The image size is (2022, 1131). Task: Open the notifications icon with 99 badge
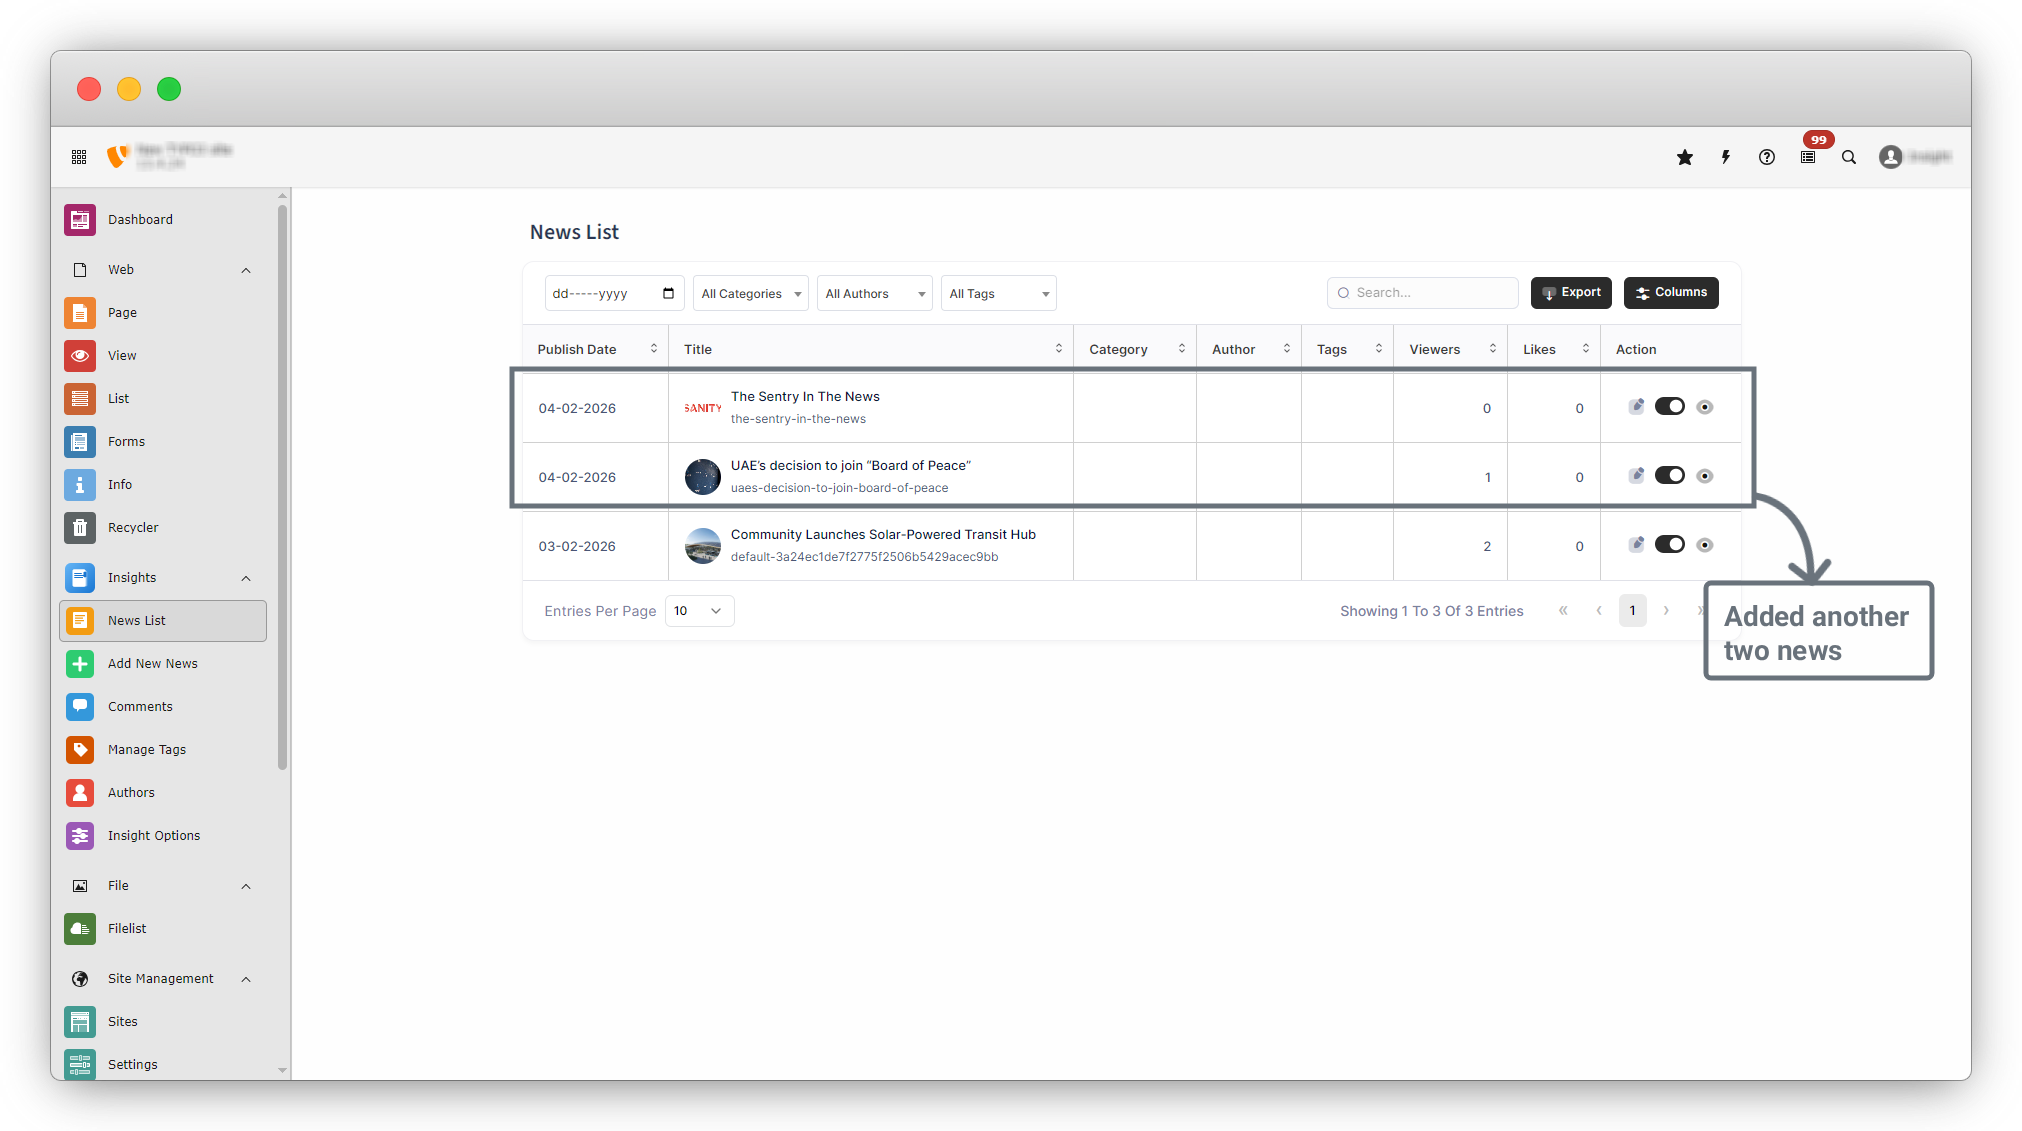[x=1808, y=157]
